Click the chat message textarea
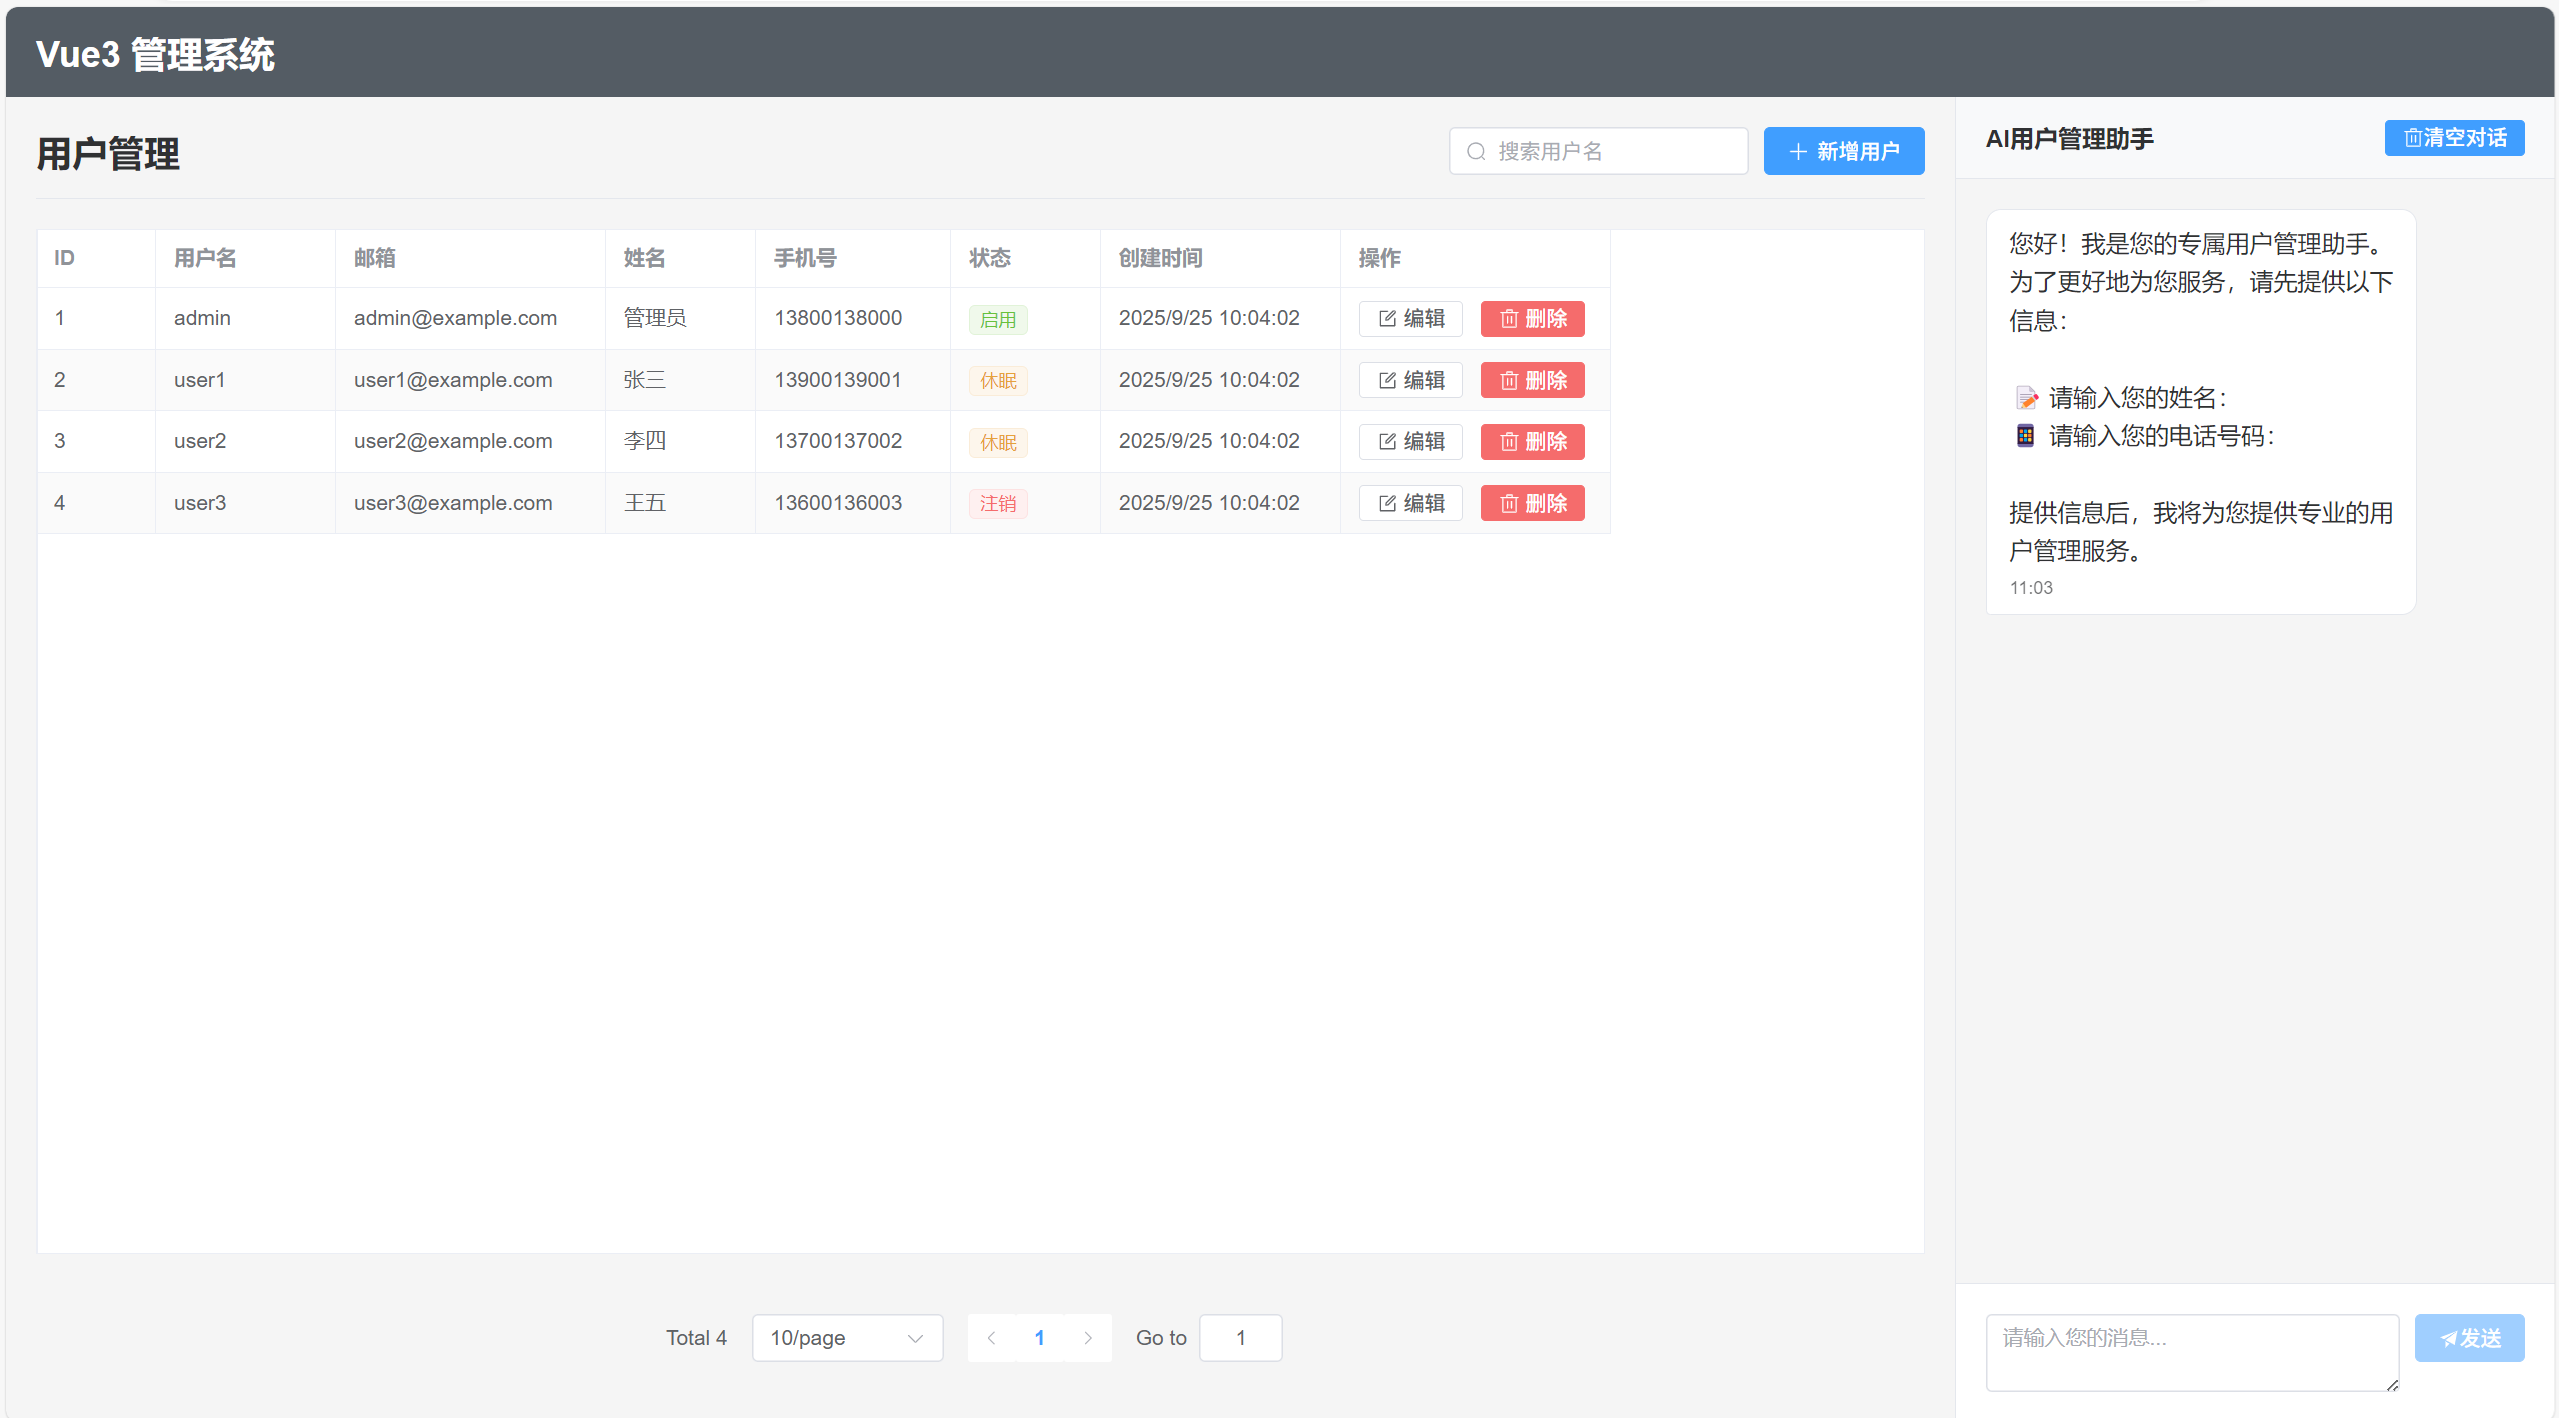The height and width of the screenshot is (1418, 2559). point(2191,1352)
